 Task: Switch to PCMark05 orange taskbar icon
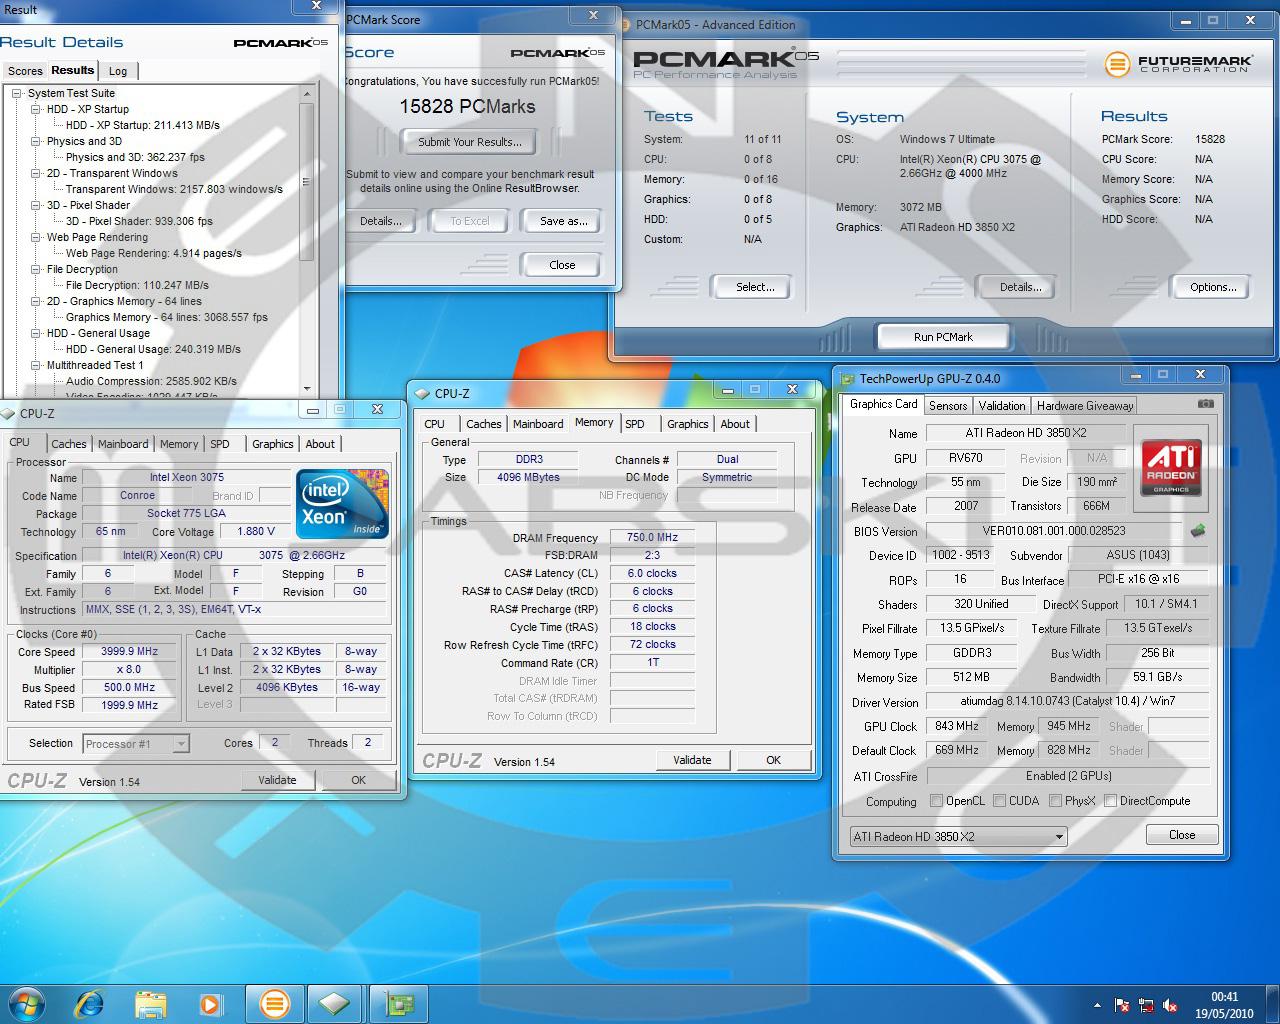pyautogui.click(x=274, y=1003)
